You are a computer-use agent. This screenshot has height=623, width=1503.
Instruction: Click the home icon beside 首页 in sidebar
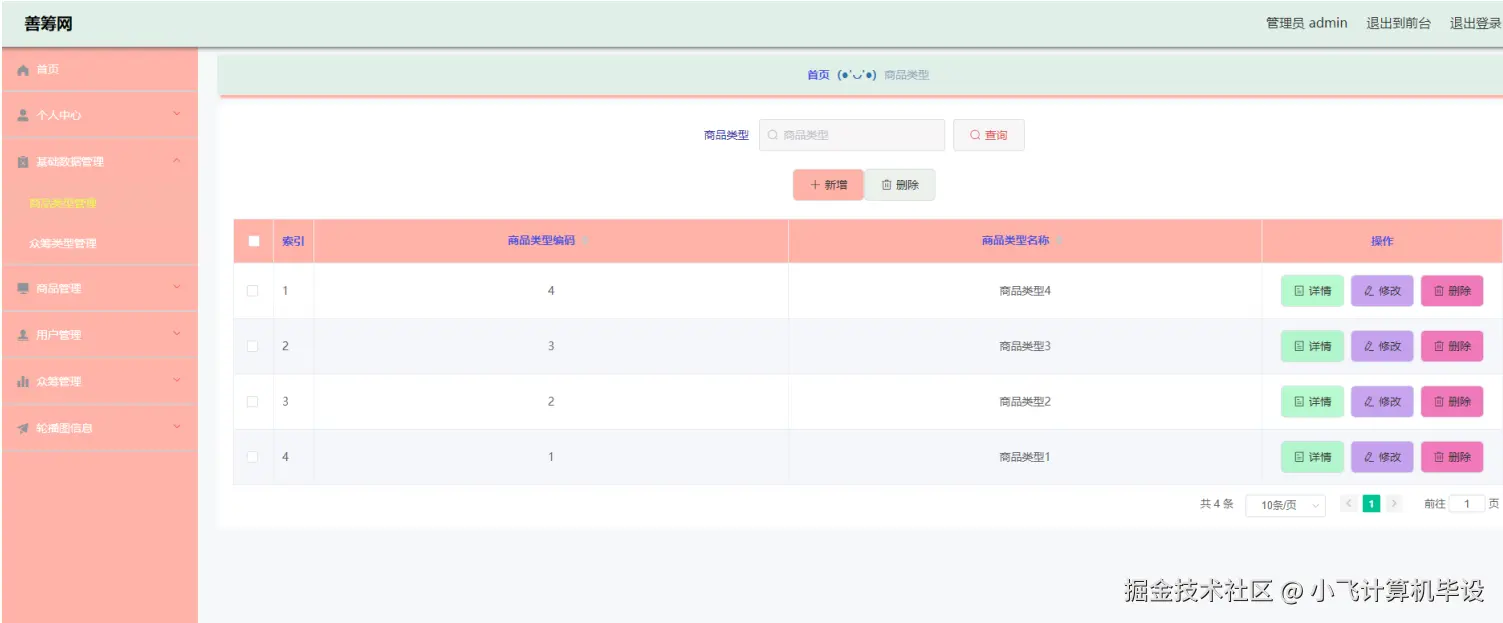(x=23, y=70)
